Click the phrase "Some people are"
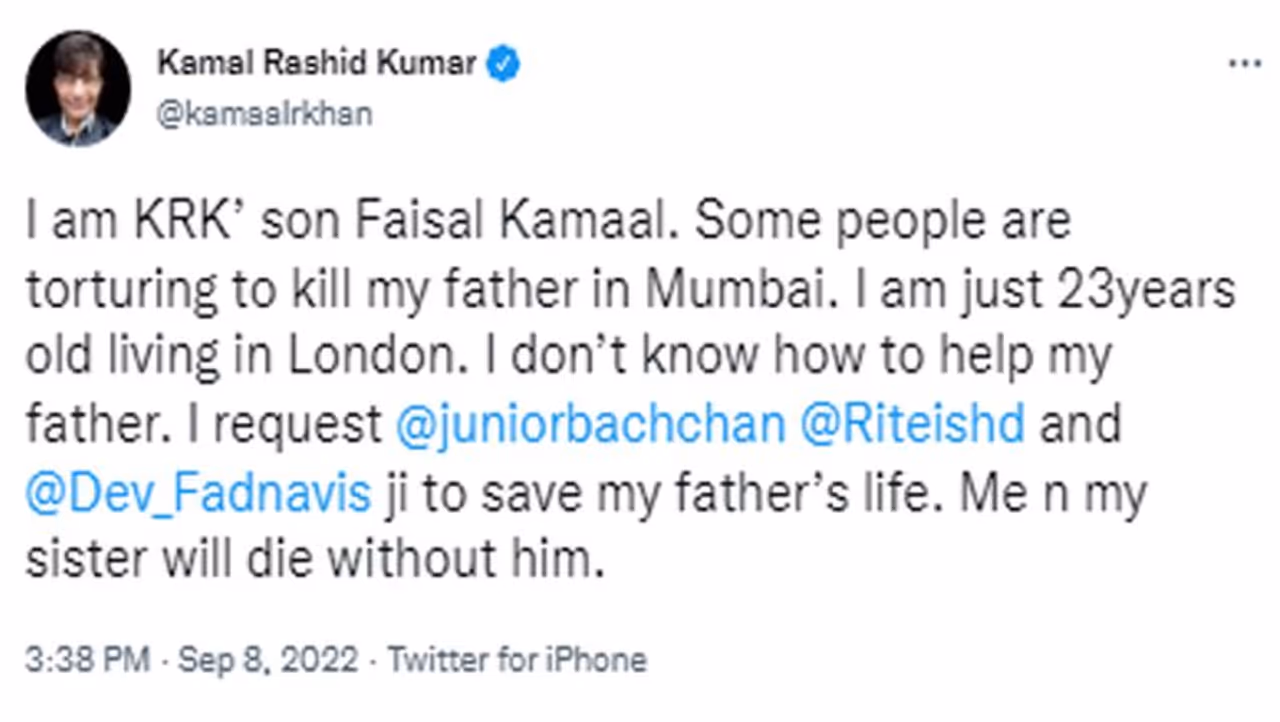The width and height of the screenshot is (1280, 722). (x=883, y=222)
